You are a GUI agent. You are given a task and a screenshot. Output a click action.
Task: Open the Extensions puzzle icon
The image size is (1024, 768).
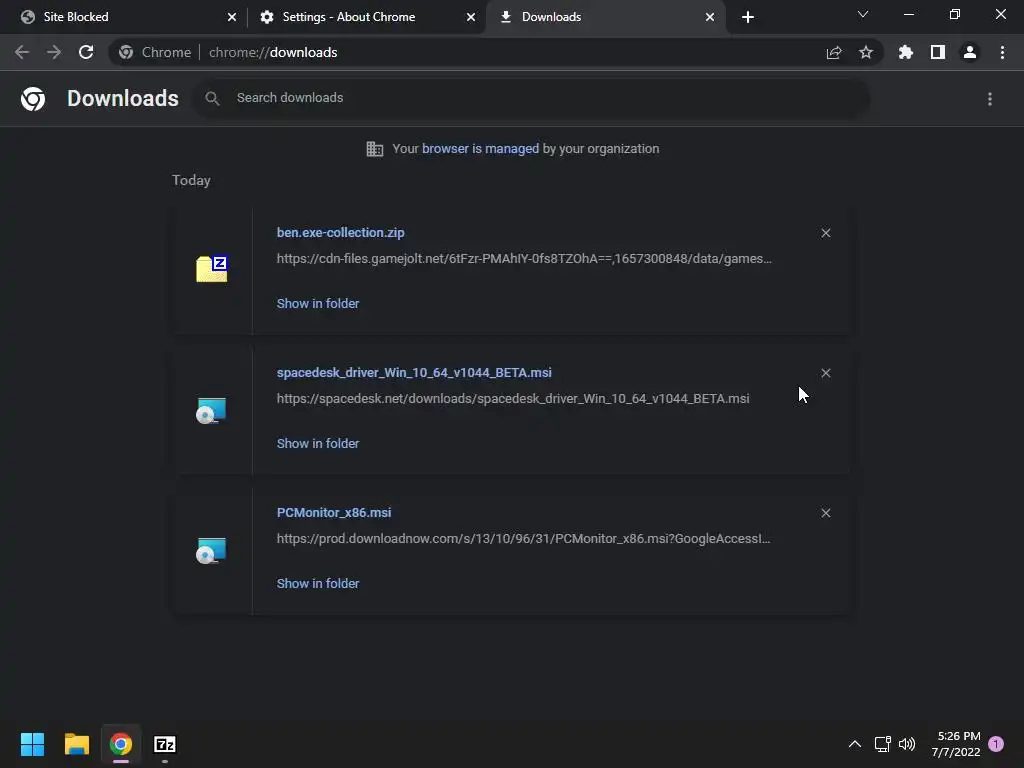(x=906, y=52)
